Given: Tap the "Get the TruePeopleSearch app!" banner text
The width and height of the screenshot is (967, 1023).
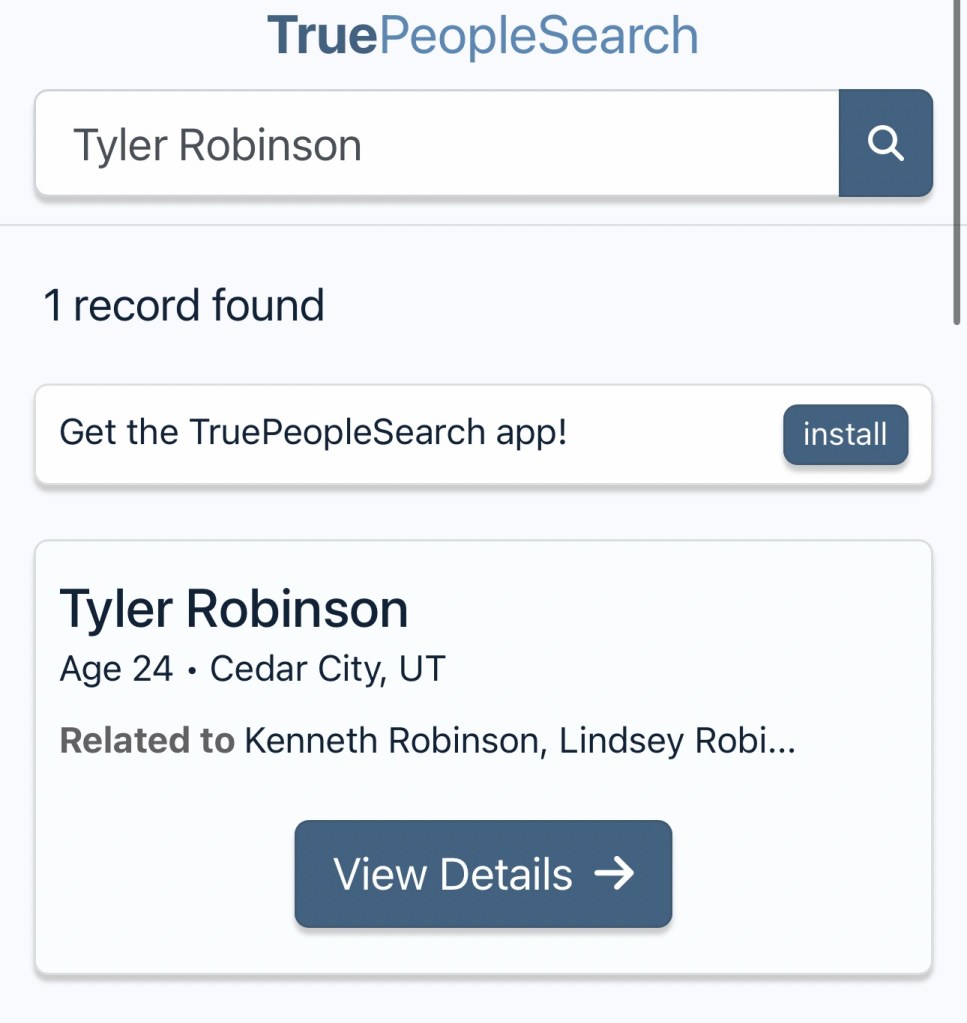Looking at the screenshot, I should pyautogui.click(x=313, y=433).
